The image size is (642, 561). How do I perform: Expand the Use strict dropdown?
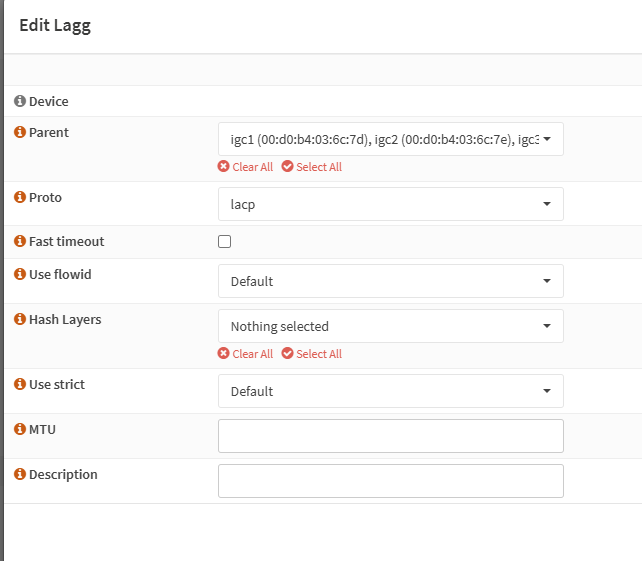390,391
